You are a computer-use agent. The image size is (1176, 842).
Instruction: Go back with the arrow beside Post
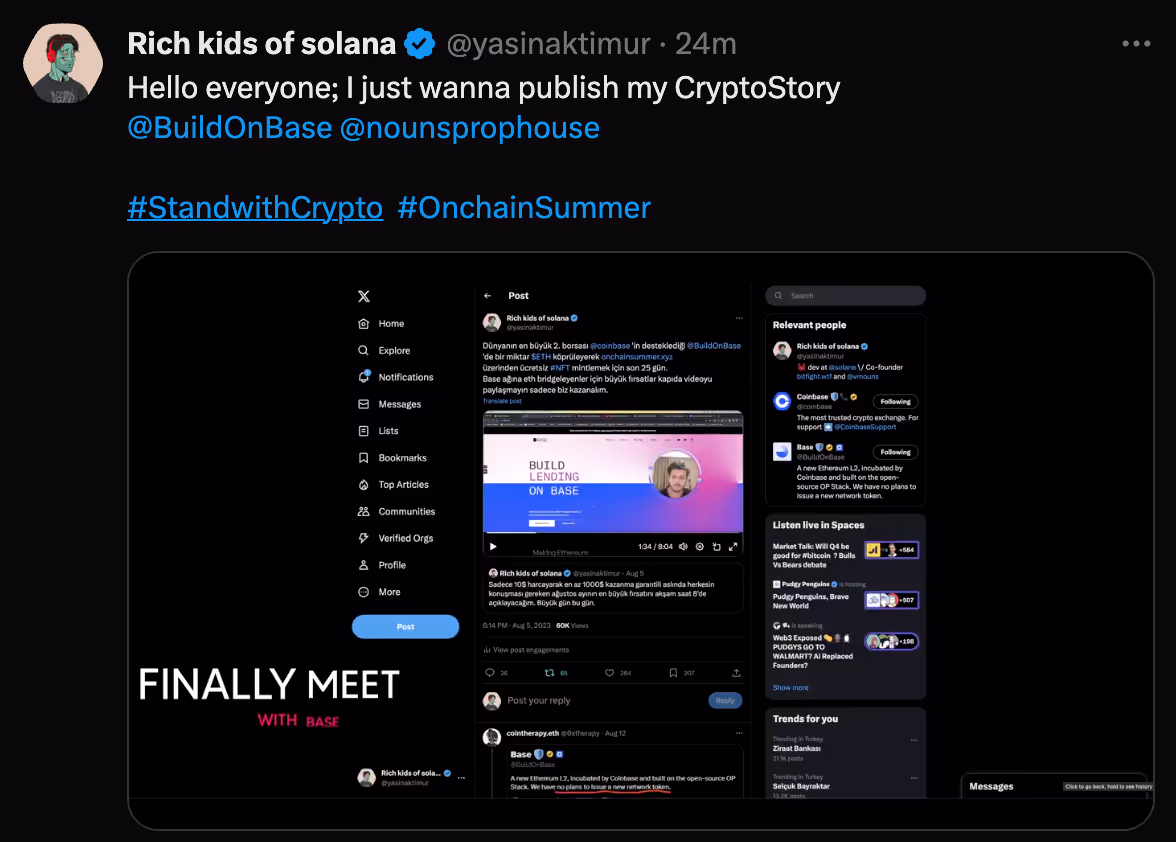(488, 296)
